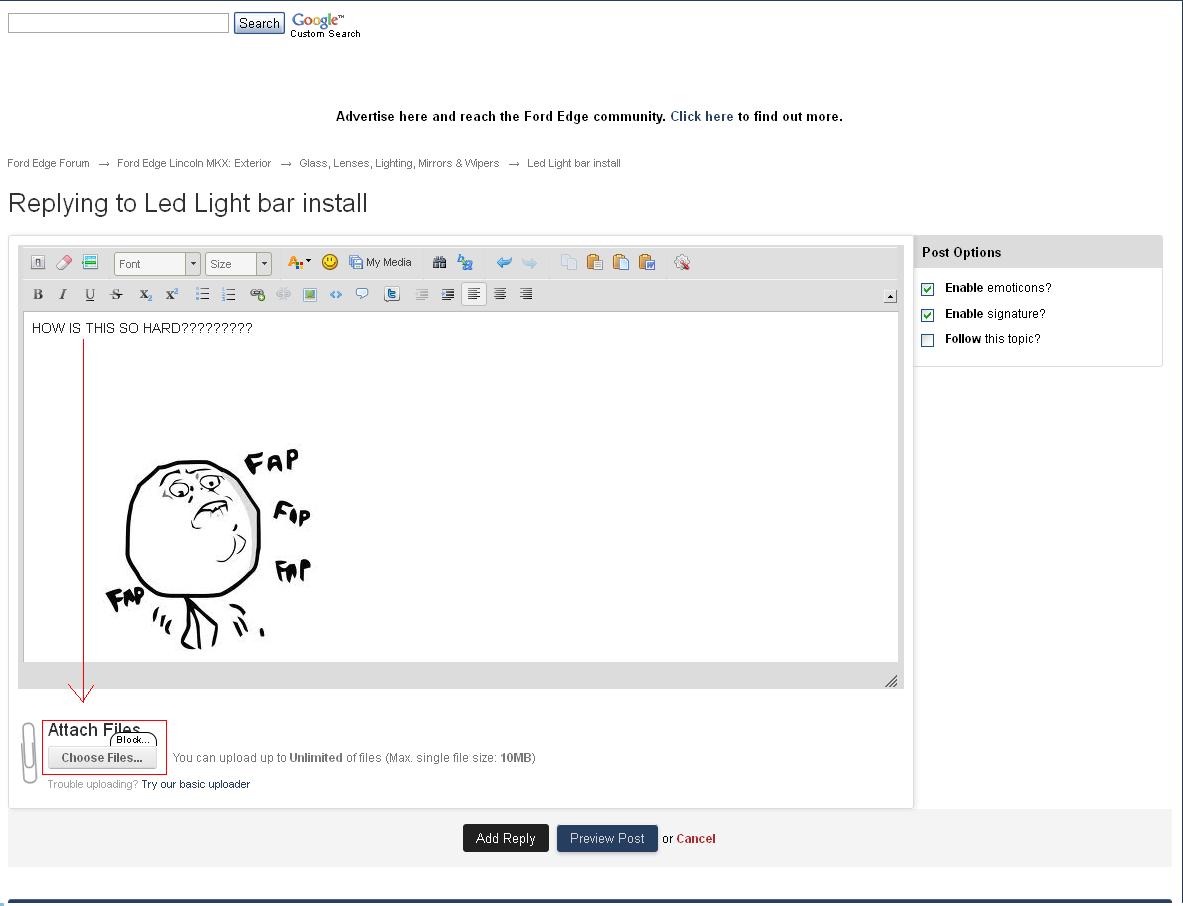
Task: Disable the Enable emoticons checkbox
Action: coord(928,289)
